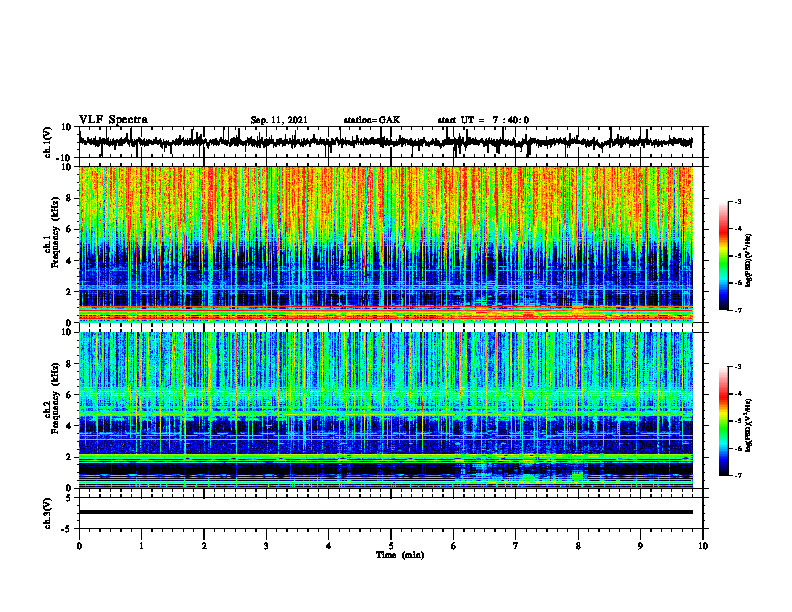The height and width of the screenshot is (612, 792).
Task: Click the "ch.3(V)" axis label
Action: 47,513
